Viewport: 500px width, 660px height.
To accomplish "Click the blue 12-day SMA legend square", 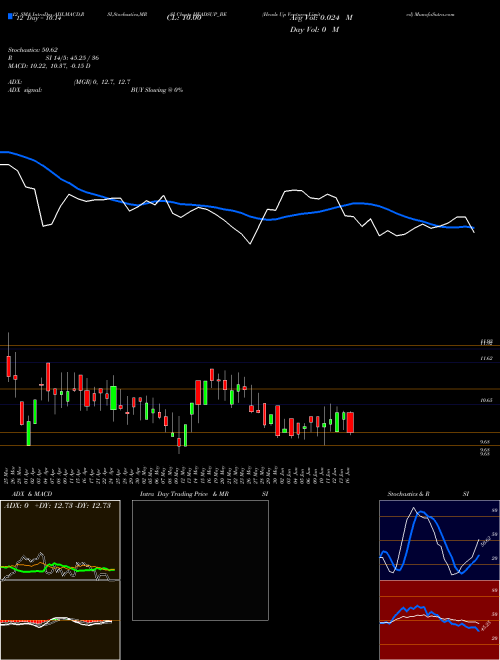I will (x=10, y=17).
